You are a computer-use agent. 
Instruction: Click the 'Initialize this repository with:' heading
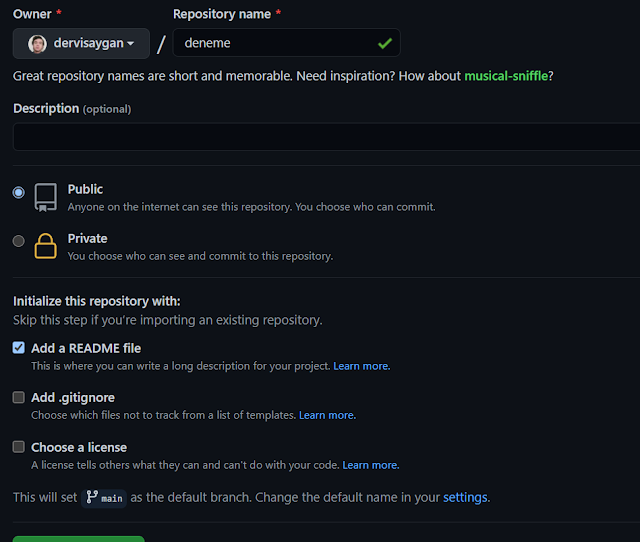97,301
